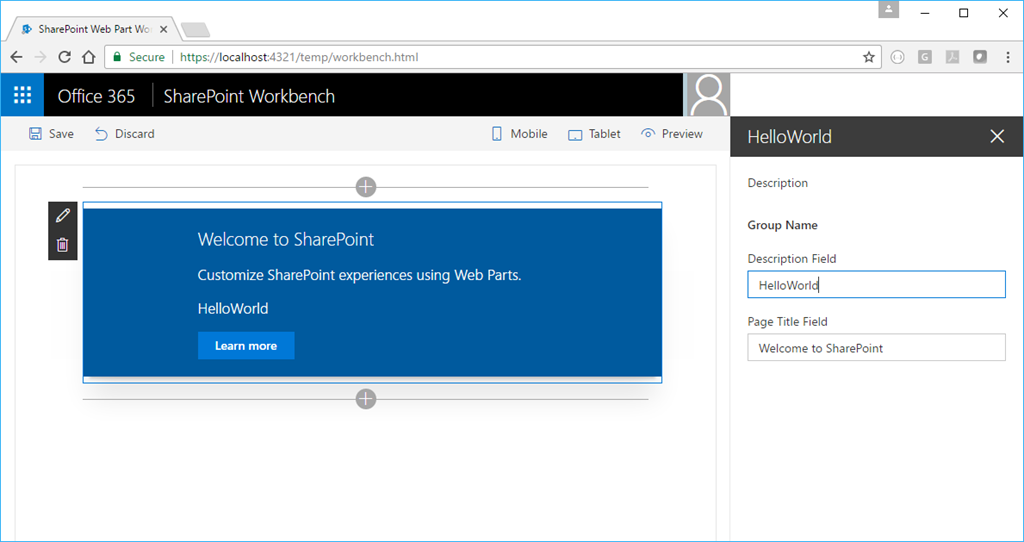Add a web part below HelloWorld
The width and height of the screenshot is (1024, 542).
366,399
